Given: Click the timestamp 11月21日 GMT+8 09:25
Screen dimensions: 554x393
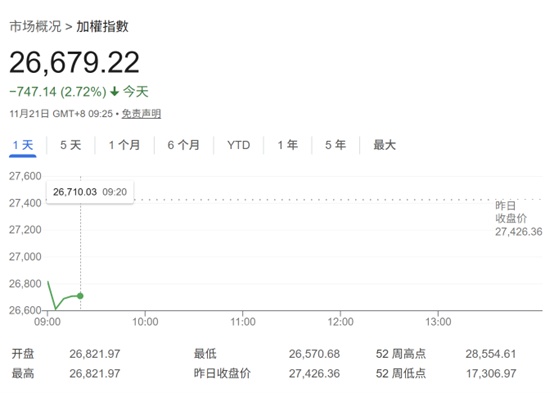Looking at the screenshot, I should pyautogui.click(x=61, y=113).
